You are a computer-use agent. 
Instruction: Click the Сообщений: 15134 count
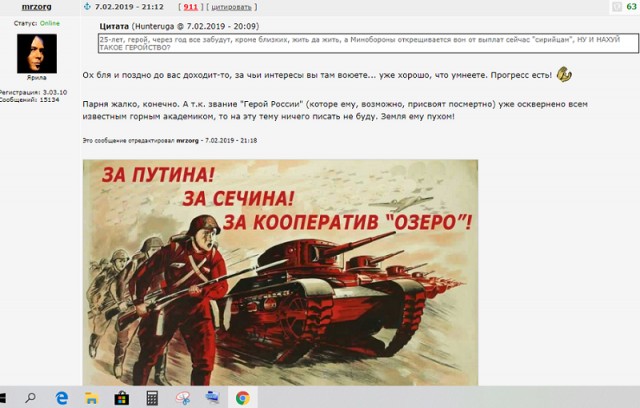[29, 100]
